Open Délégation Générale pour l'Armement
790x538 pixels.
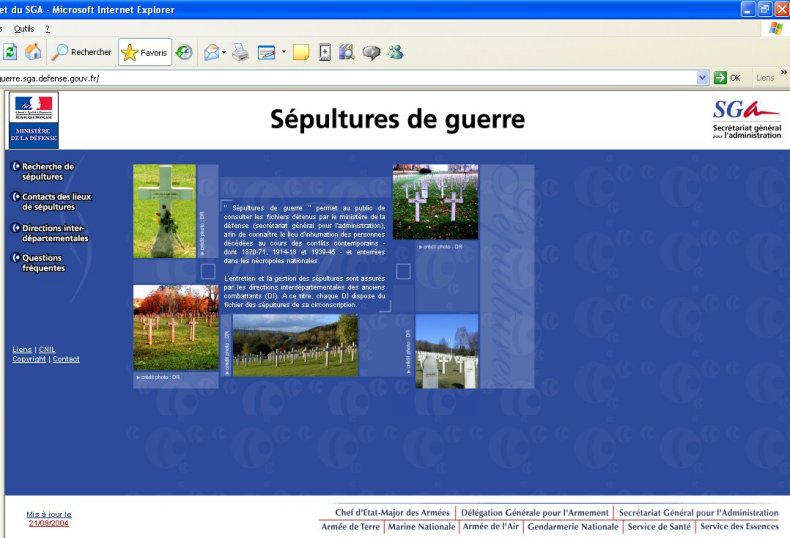pos(535,512)
